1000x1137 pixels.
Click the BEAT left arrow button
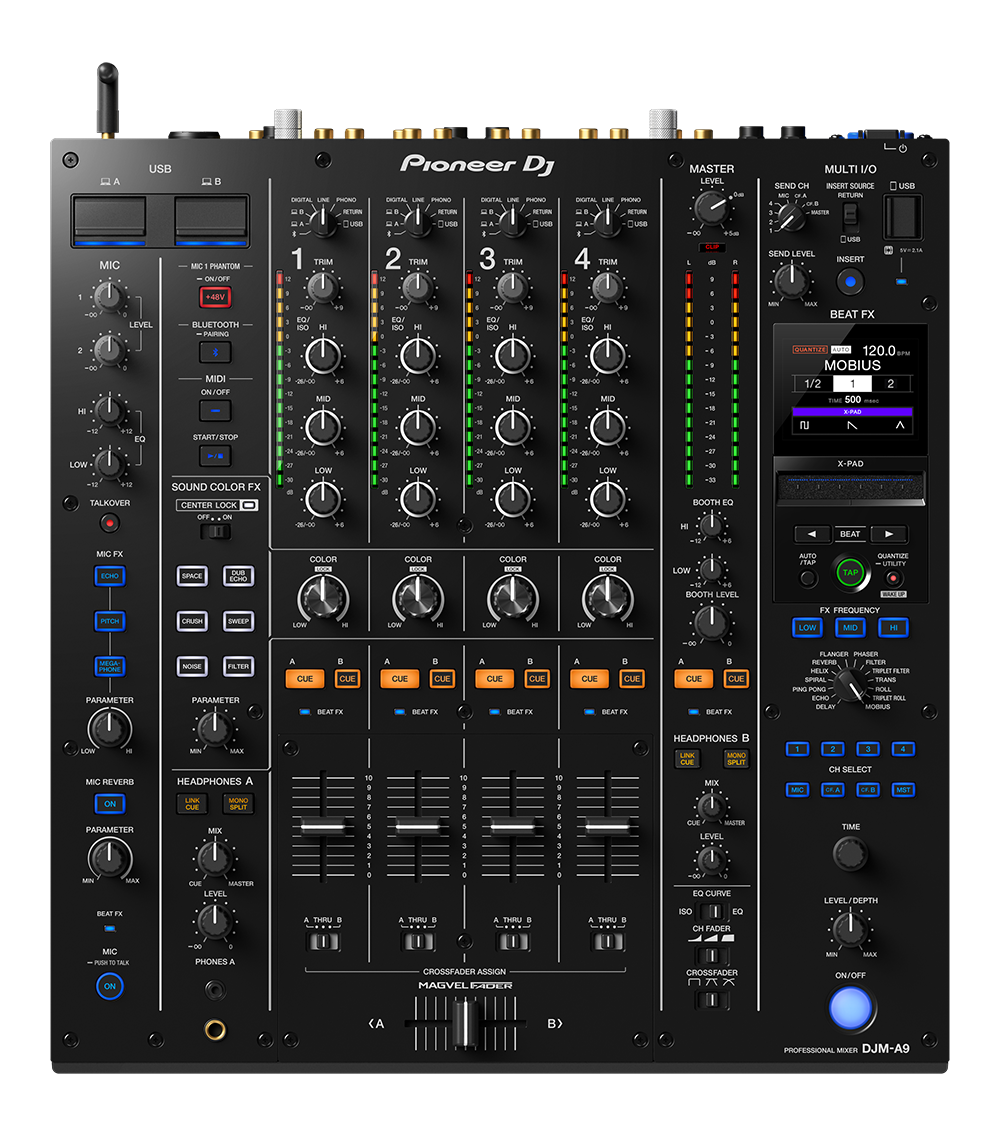[811, 534]
